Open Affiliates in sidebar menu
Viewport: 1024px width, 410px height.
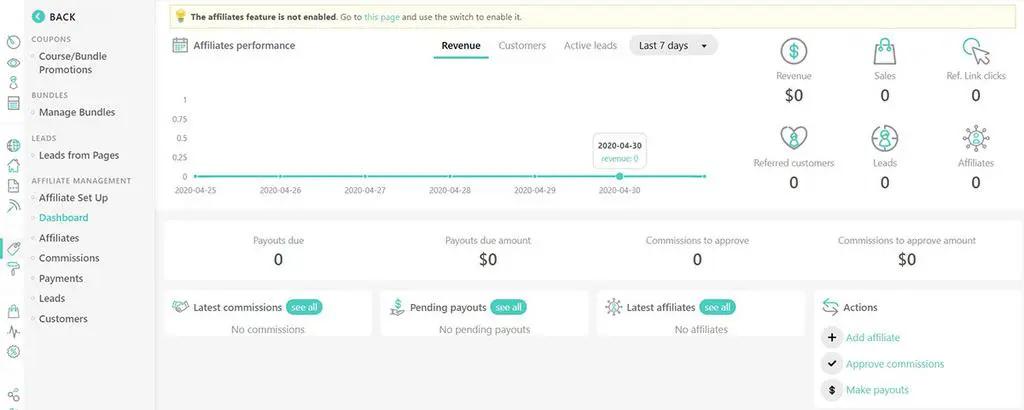click(59, 238)
